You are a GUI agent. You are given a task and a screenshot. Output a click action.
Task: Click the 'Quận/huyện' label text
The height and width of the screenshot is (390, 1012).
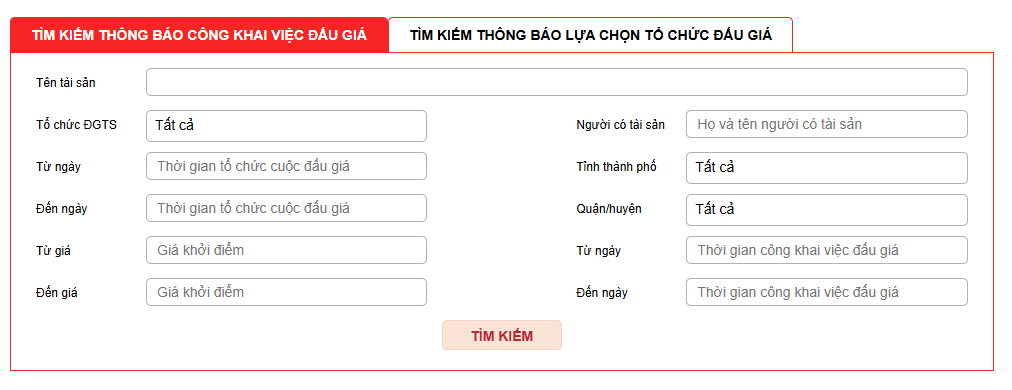[609, 209]
